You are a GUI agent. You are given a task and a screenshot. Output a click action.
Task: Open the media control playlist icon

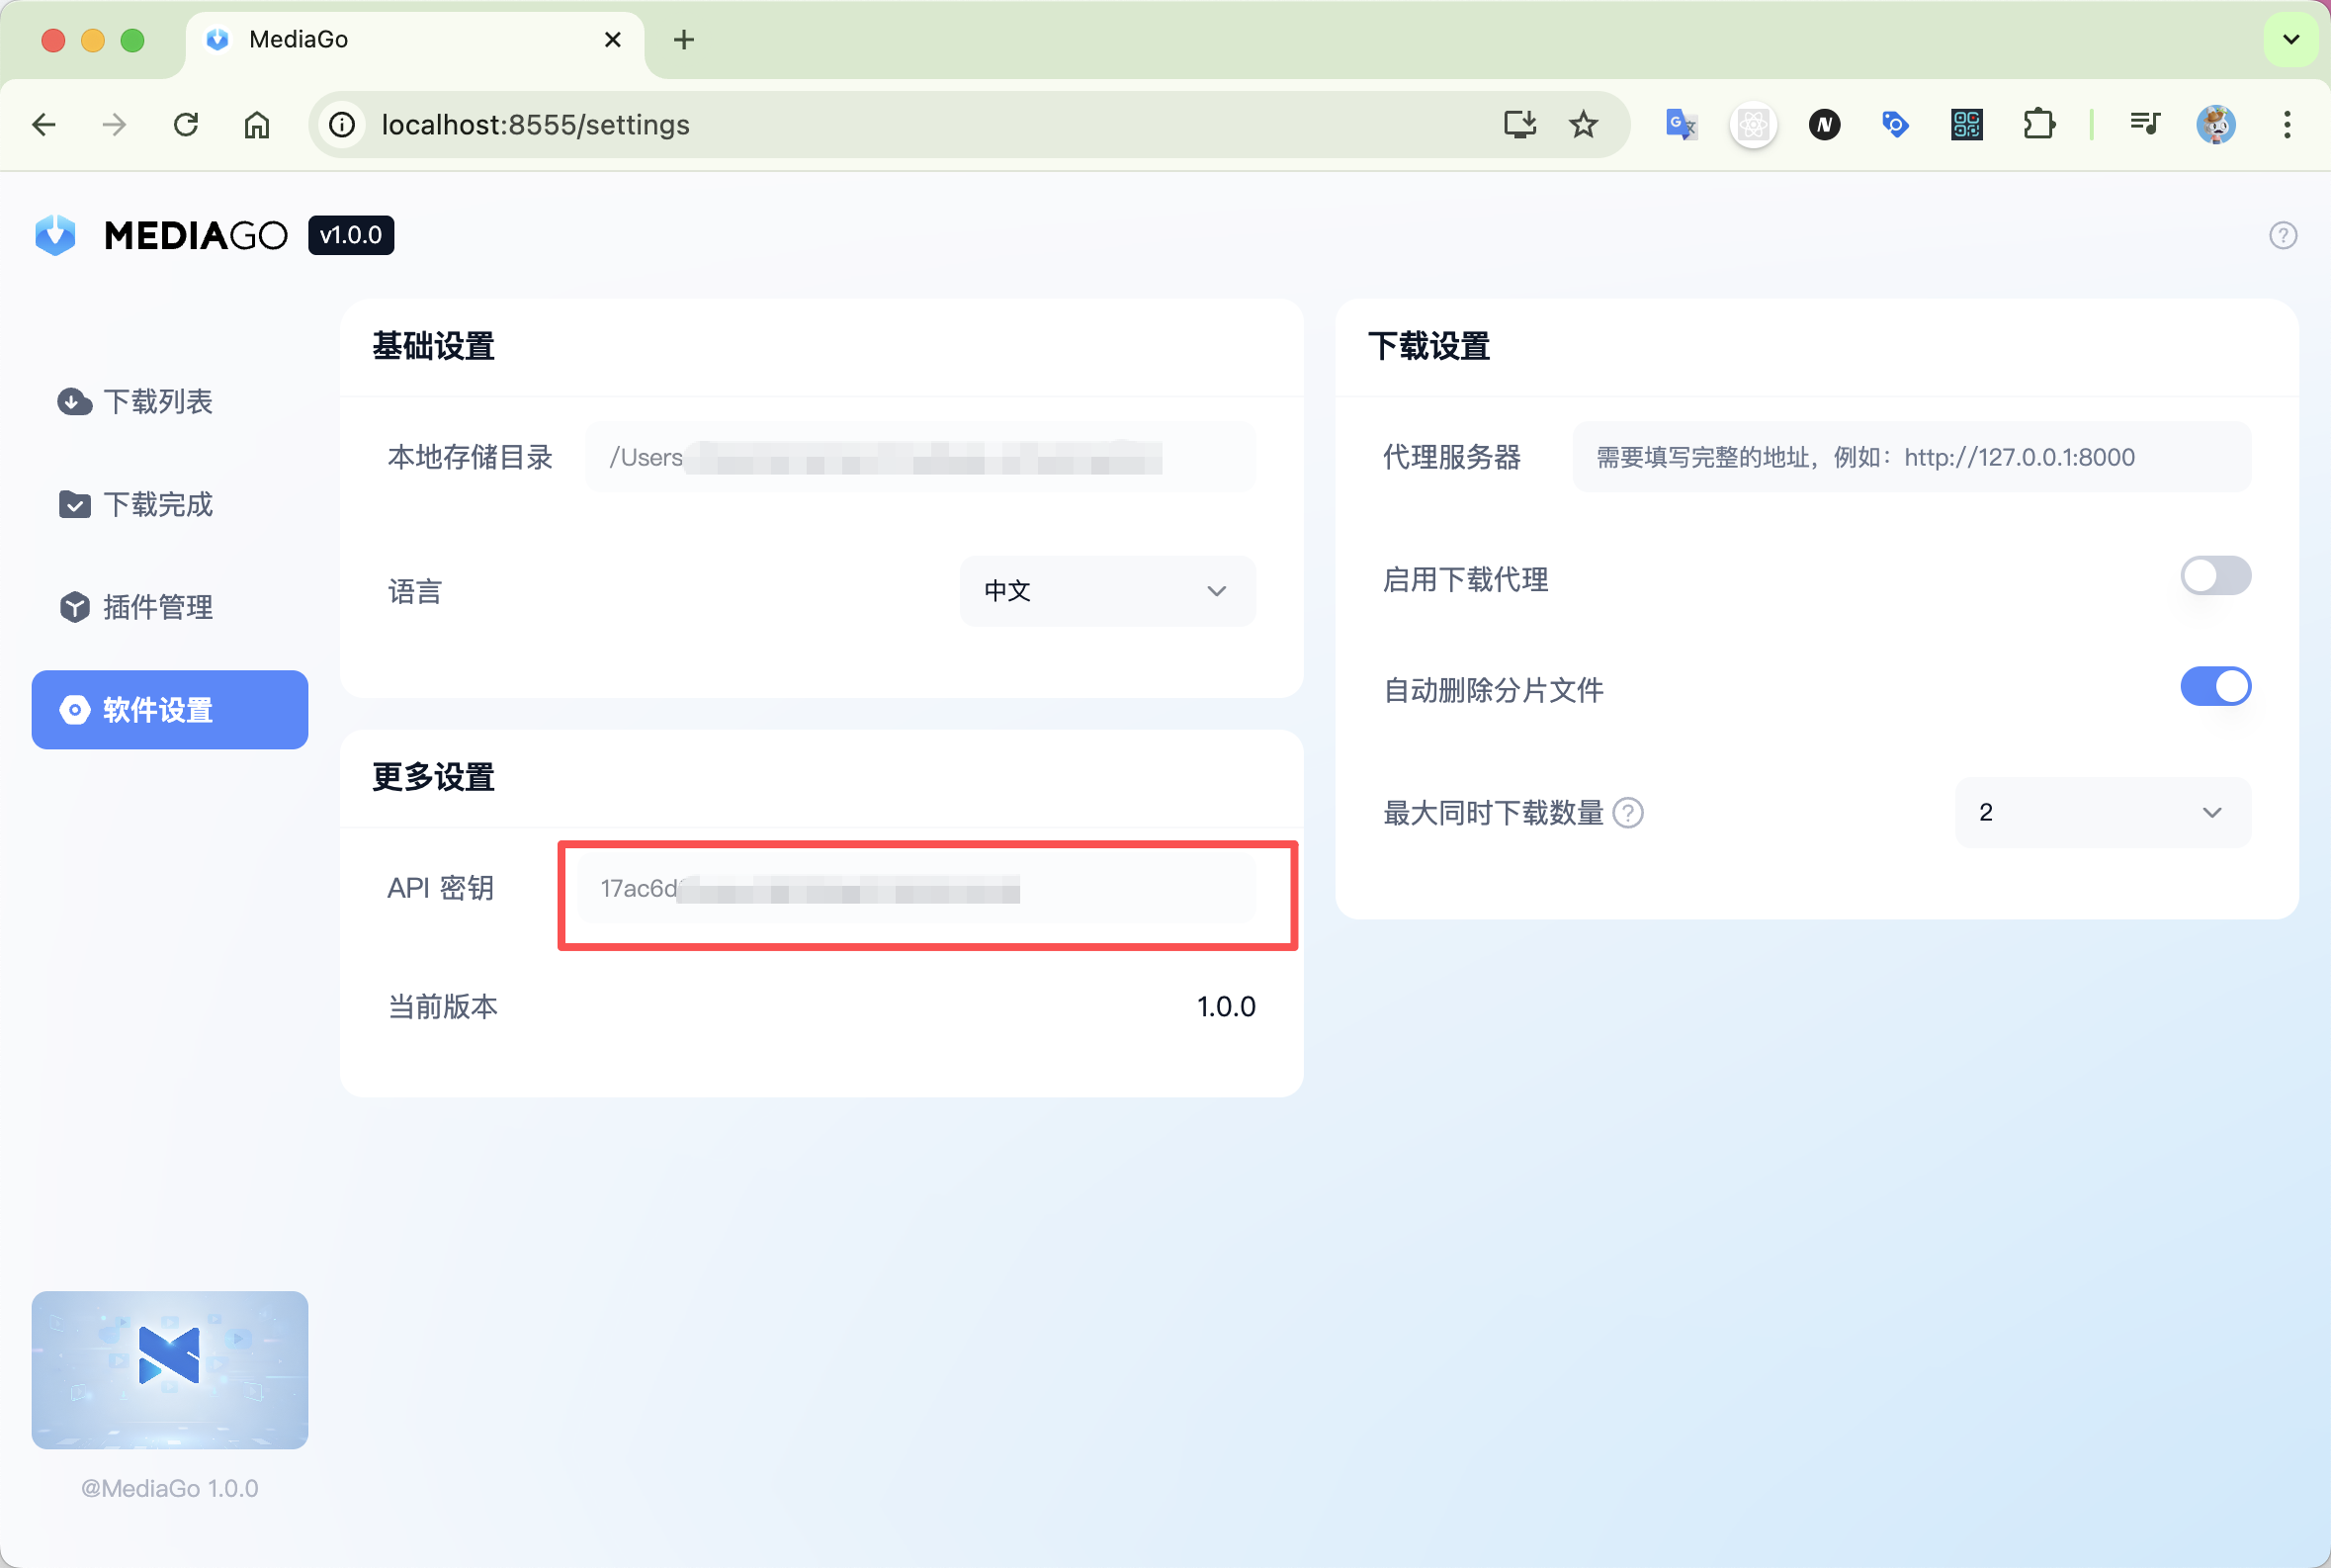click(2144, 125)
